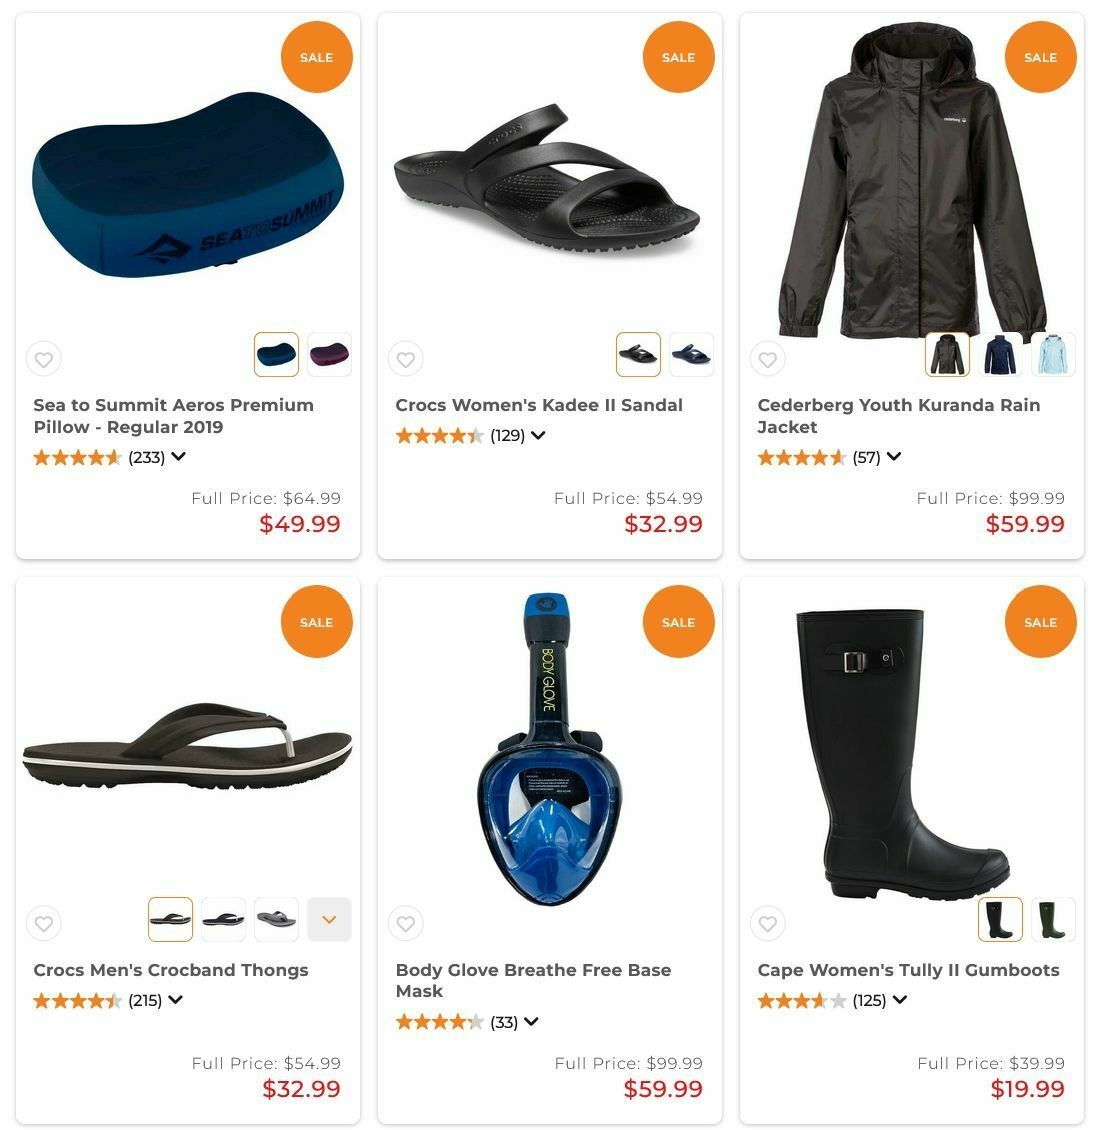Screen dimensions: 1104x1130
Task: Select navy Kuranda jacket color variant
Action: (1000, 355)
